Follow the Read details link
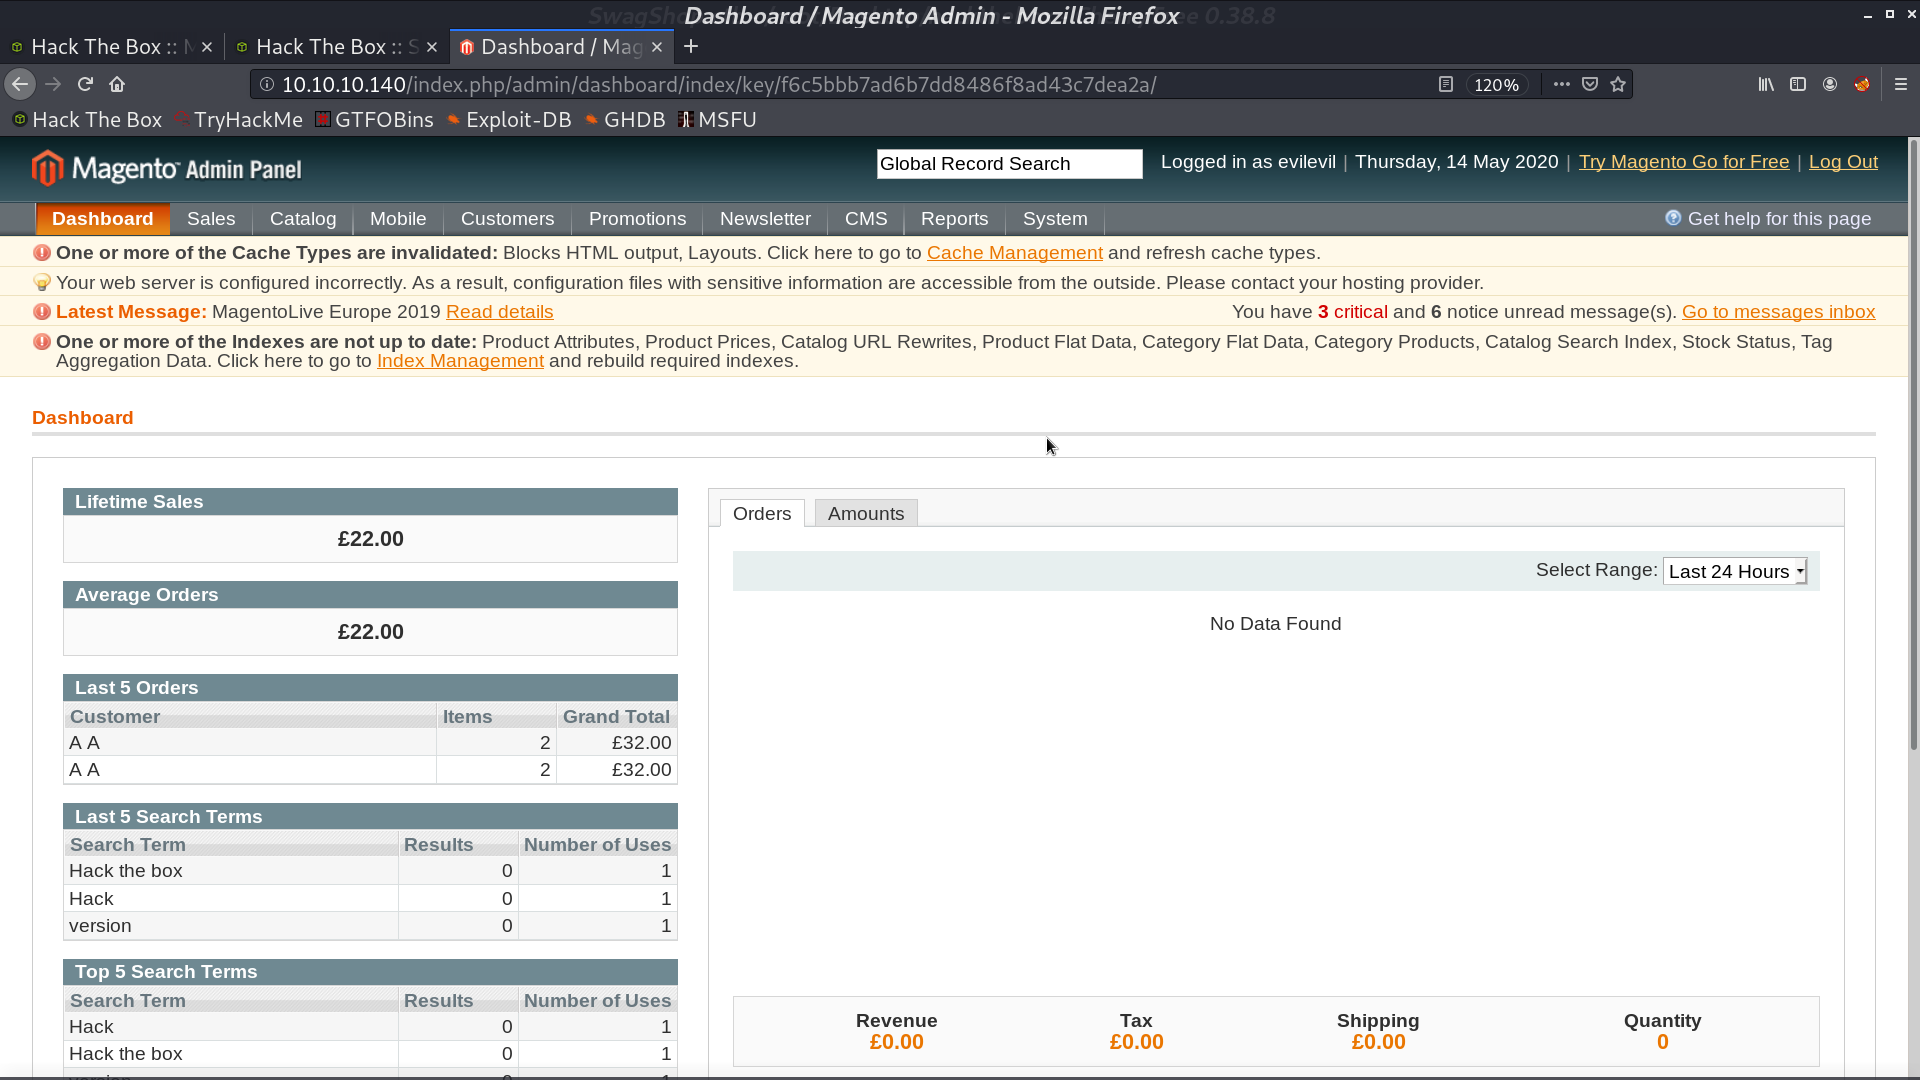The image size is (1920, 1080). tap(499, 312)
